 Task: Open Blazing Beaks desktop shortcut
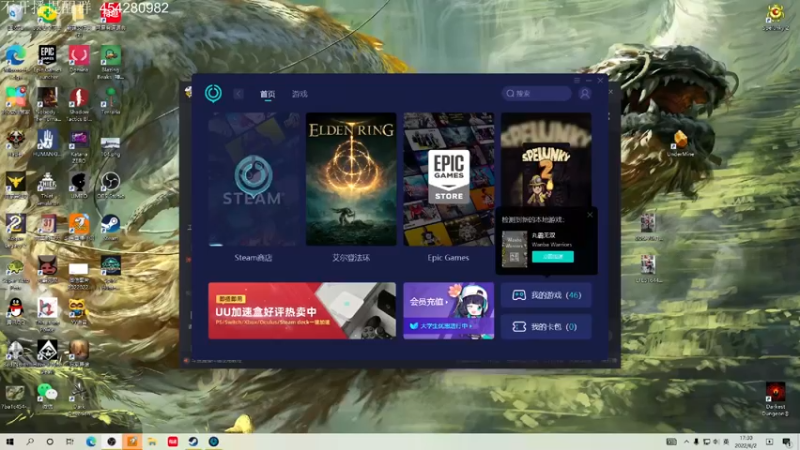pyautogui.click(x=110, y=62)
